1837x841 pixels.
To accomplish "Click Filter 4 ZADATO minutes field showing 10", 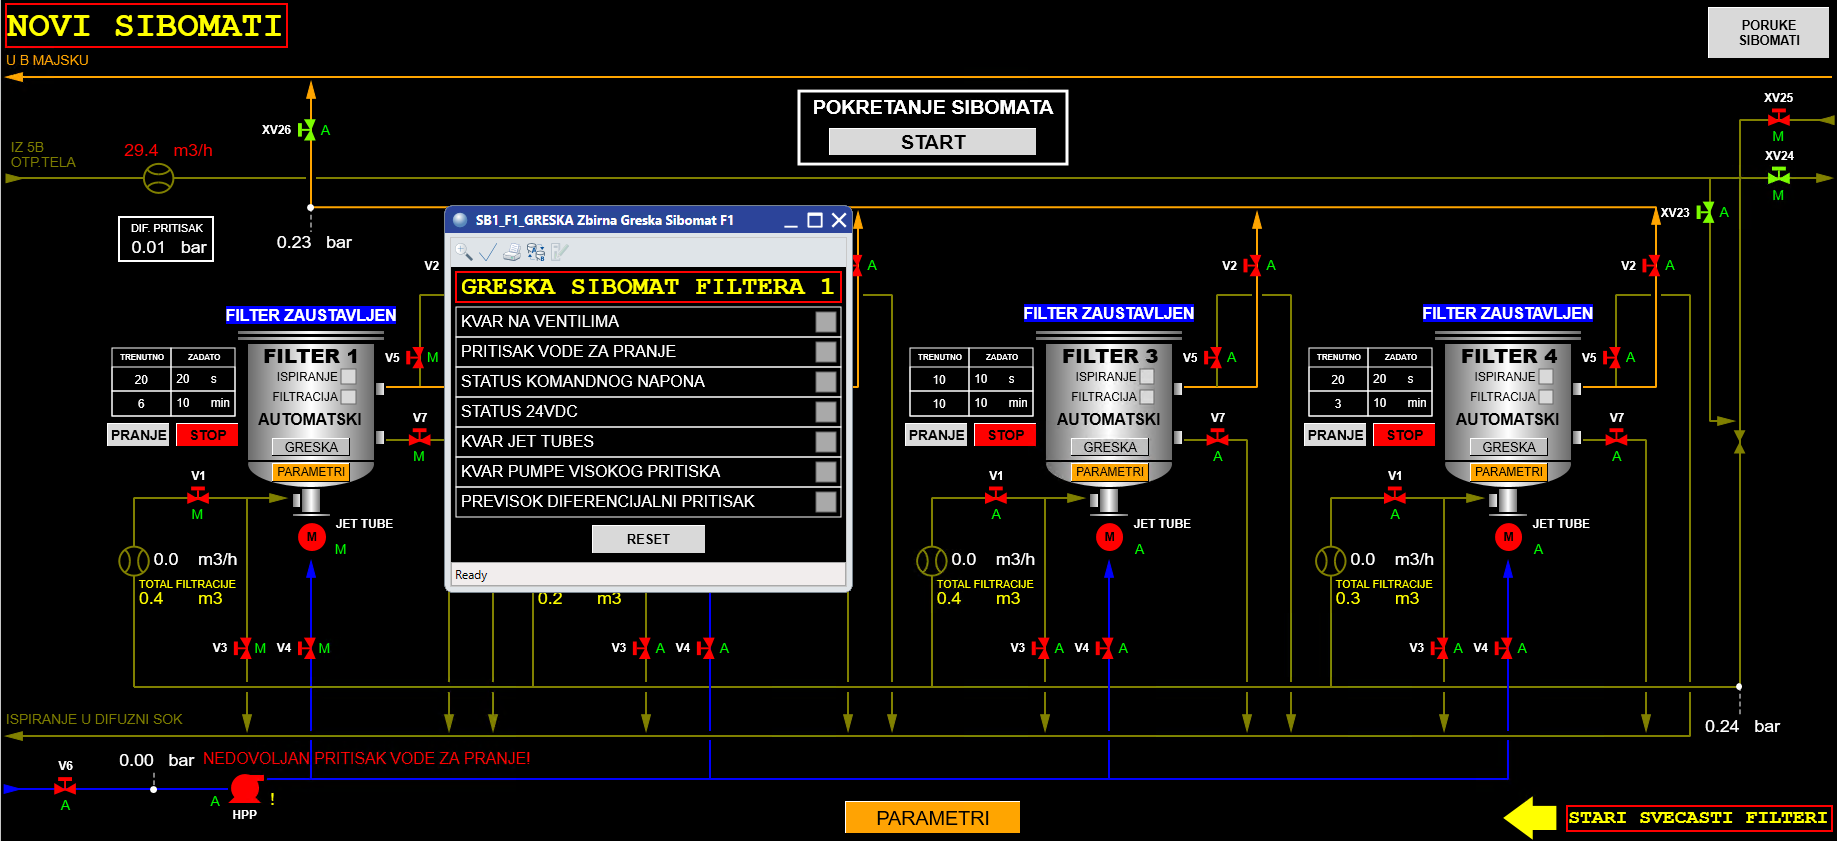I will pyautogui.click(x=1400, y=403).
